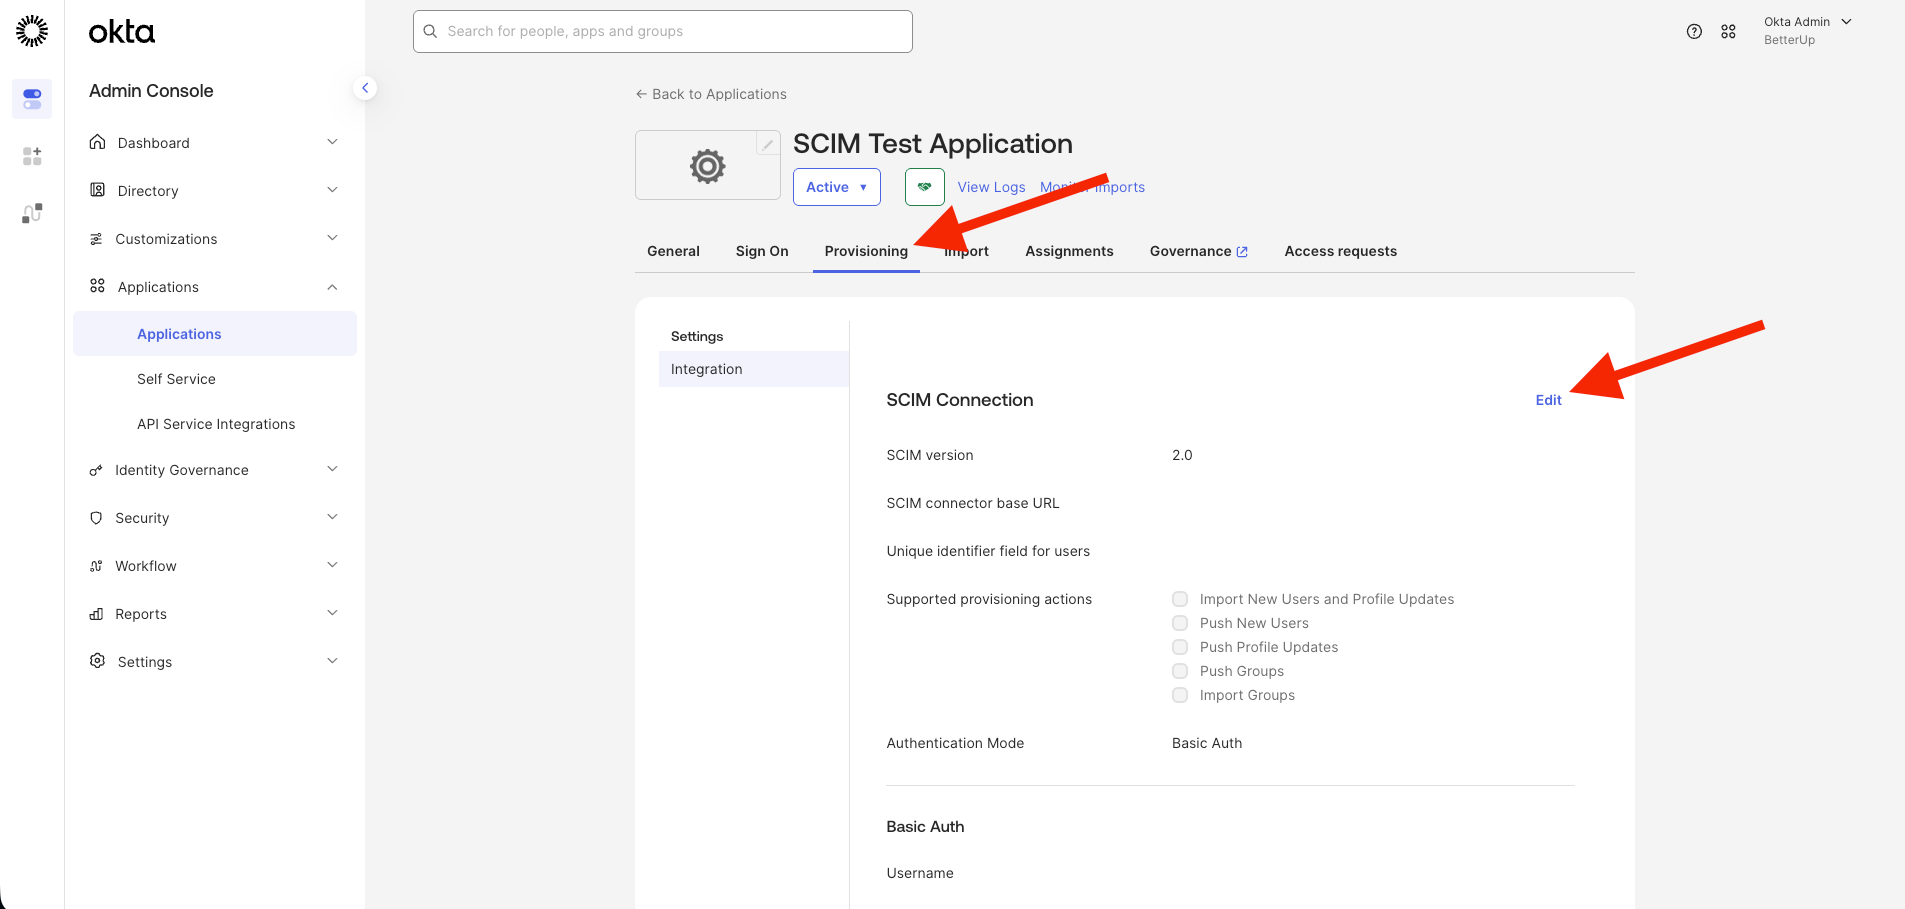Collapse the sidebar with the arrow button
Screen dimensions: 1905x909
pyautogui.click(x=365, y=88)
